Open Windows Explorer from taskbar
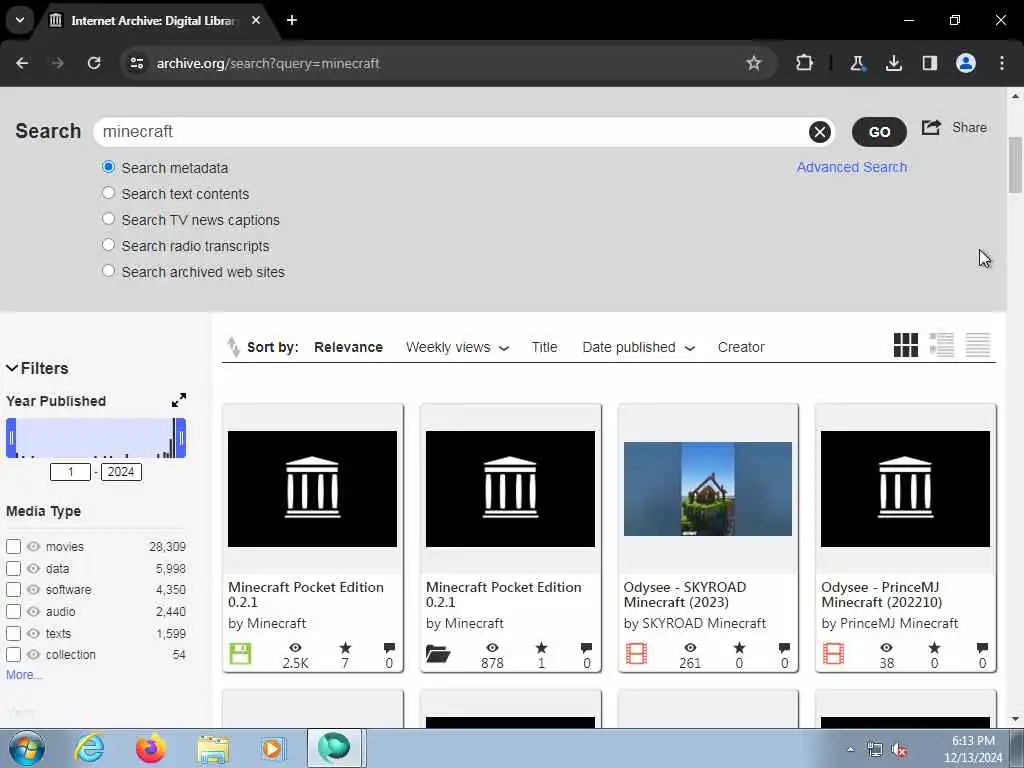This screenshot has width=1024, height=768. [213, 749]
